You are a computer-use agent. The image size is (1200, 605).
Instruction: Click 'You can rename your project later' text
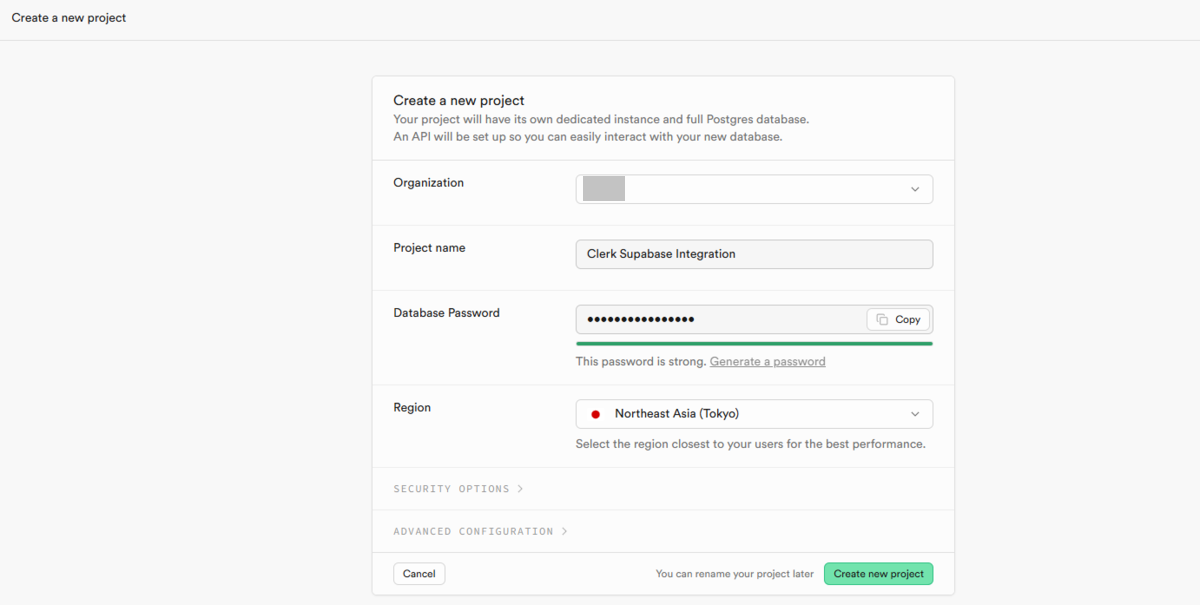click(735, 574)
